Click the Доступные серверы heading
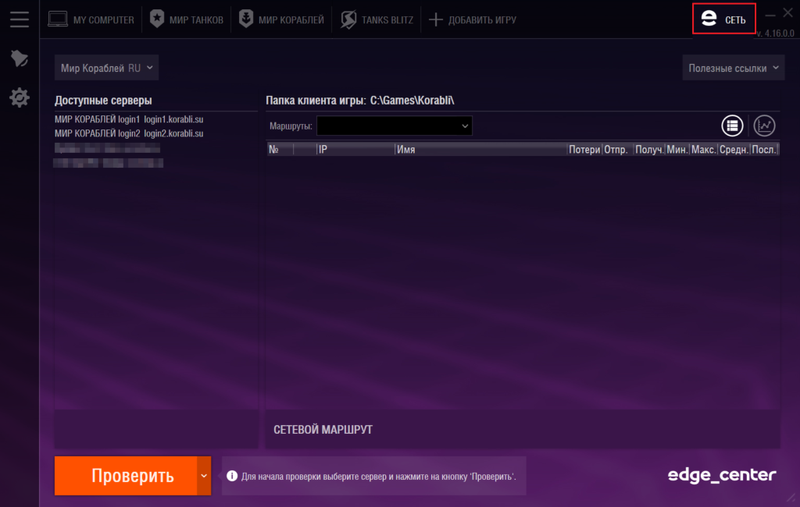The image size is (800, 507). click(x=103, y=100)
